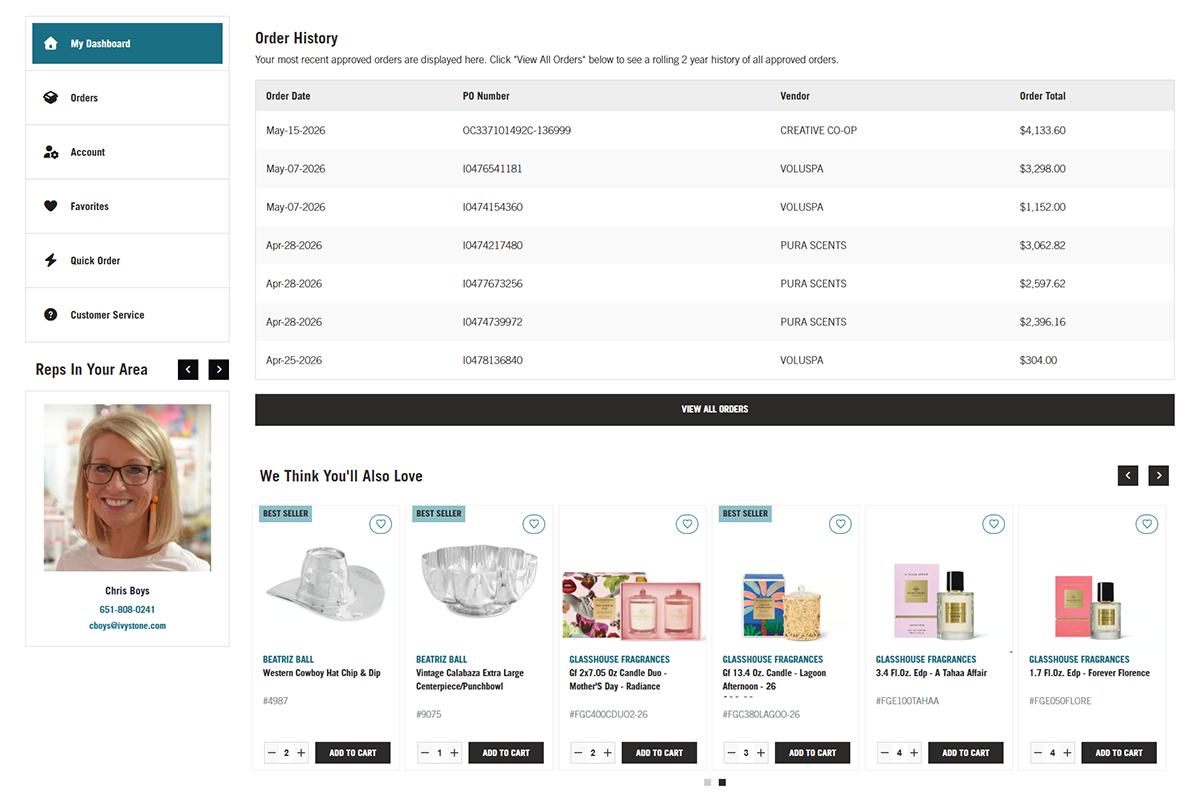Open the Quick Order menu item
The width and height of the screenshot is (1200, 800).
coord(127,260)
